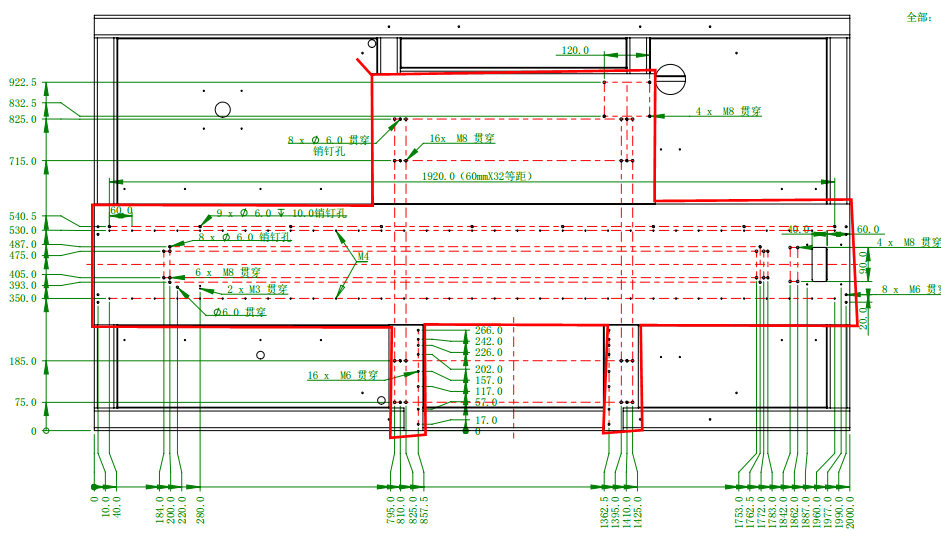This screenshot has height=560, width=941.
Task: Select the 6 x M8 贯穿 annotation
Action: pos(228,272)
